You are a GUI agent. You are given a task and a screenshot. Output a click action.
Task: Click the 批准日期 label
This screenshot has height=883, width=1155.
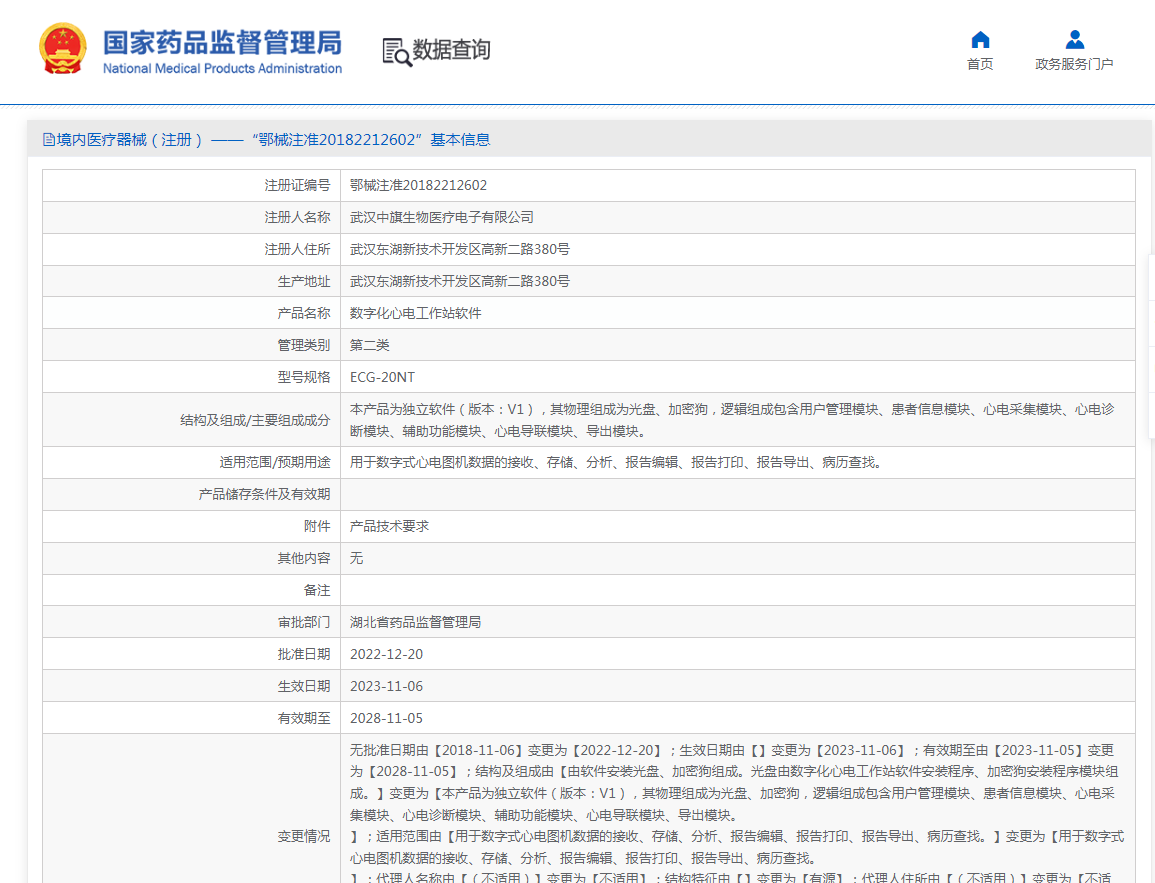pyautogui.click(x=304, y=654)
